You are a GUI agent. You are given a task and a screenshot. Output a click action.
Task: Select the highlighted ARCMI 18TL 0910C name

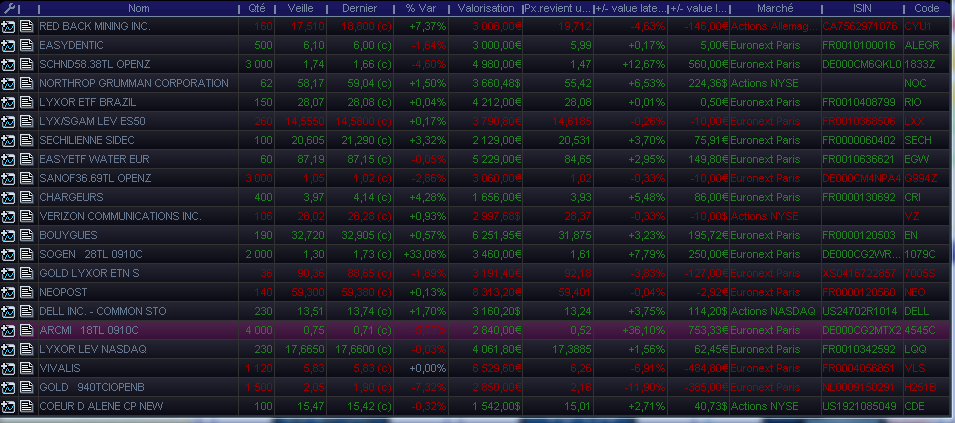[x=89, y=330]
